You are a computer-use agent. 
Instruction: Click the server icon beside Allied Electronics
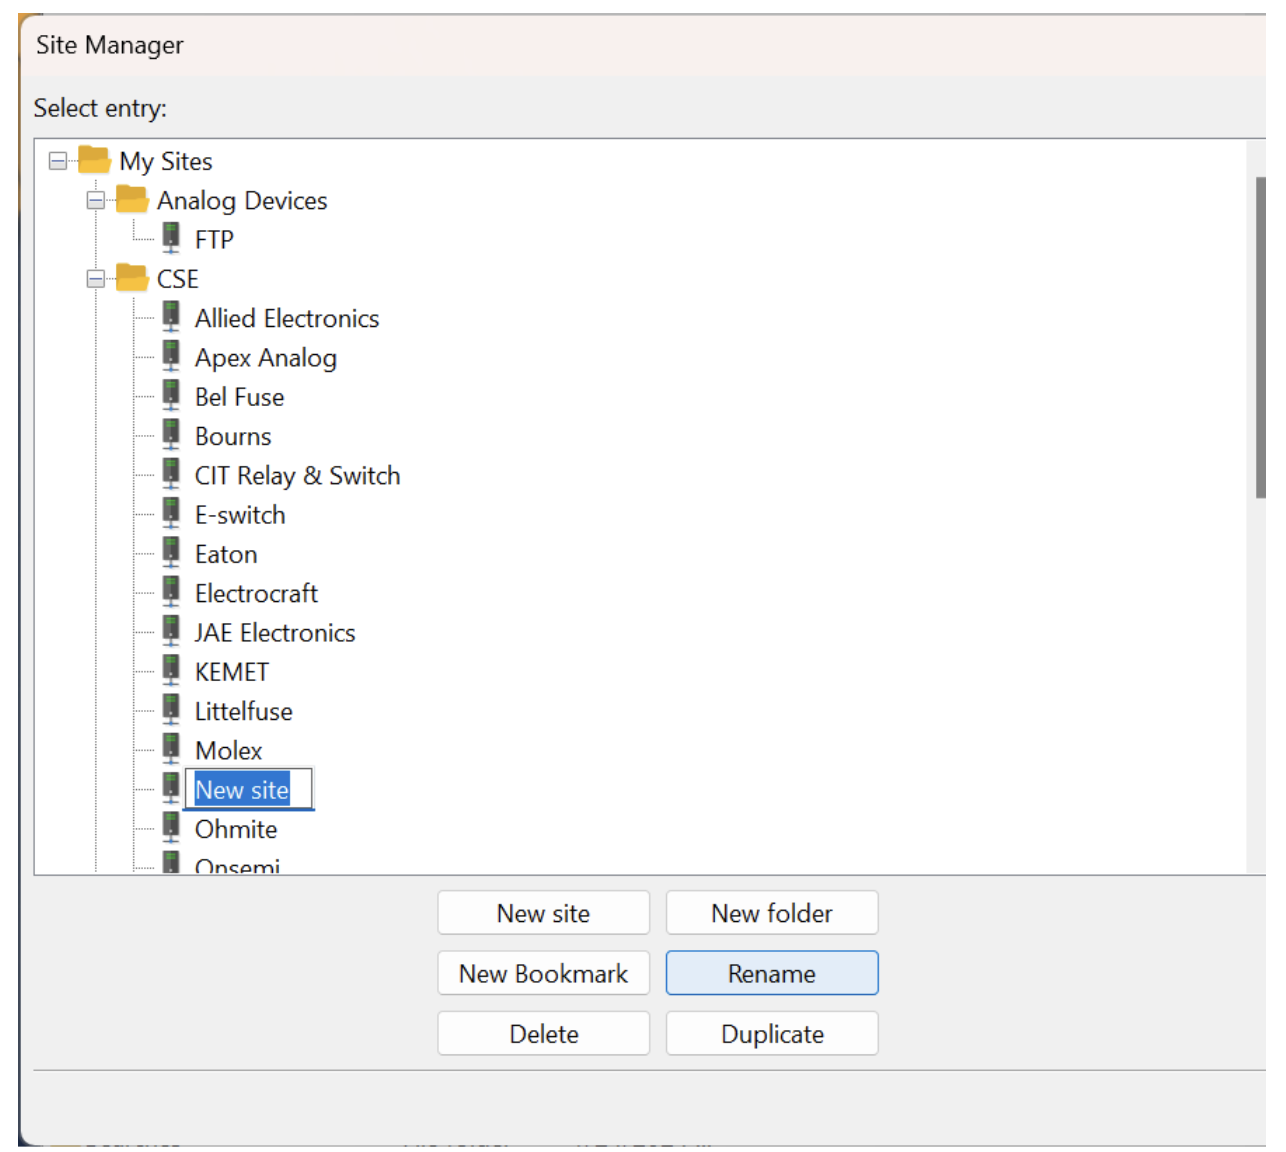click(x=171, y=318)
